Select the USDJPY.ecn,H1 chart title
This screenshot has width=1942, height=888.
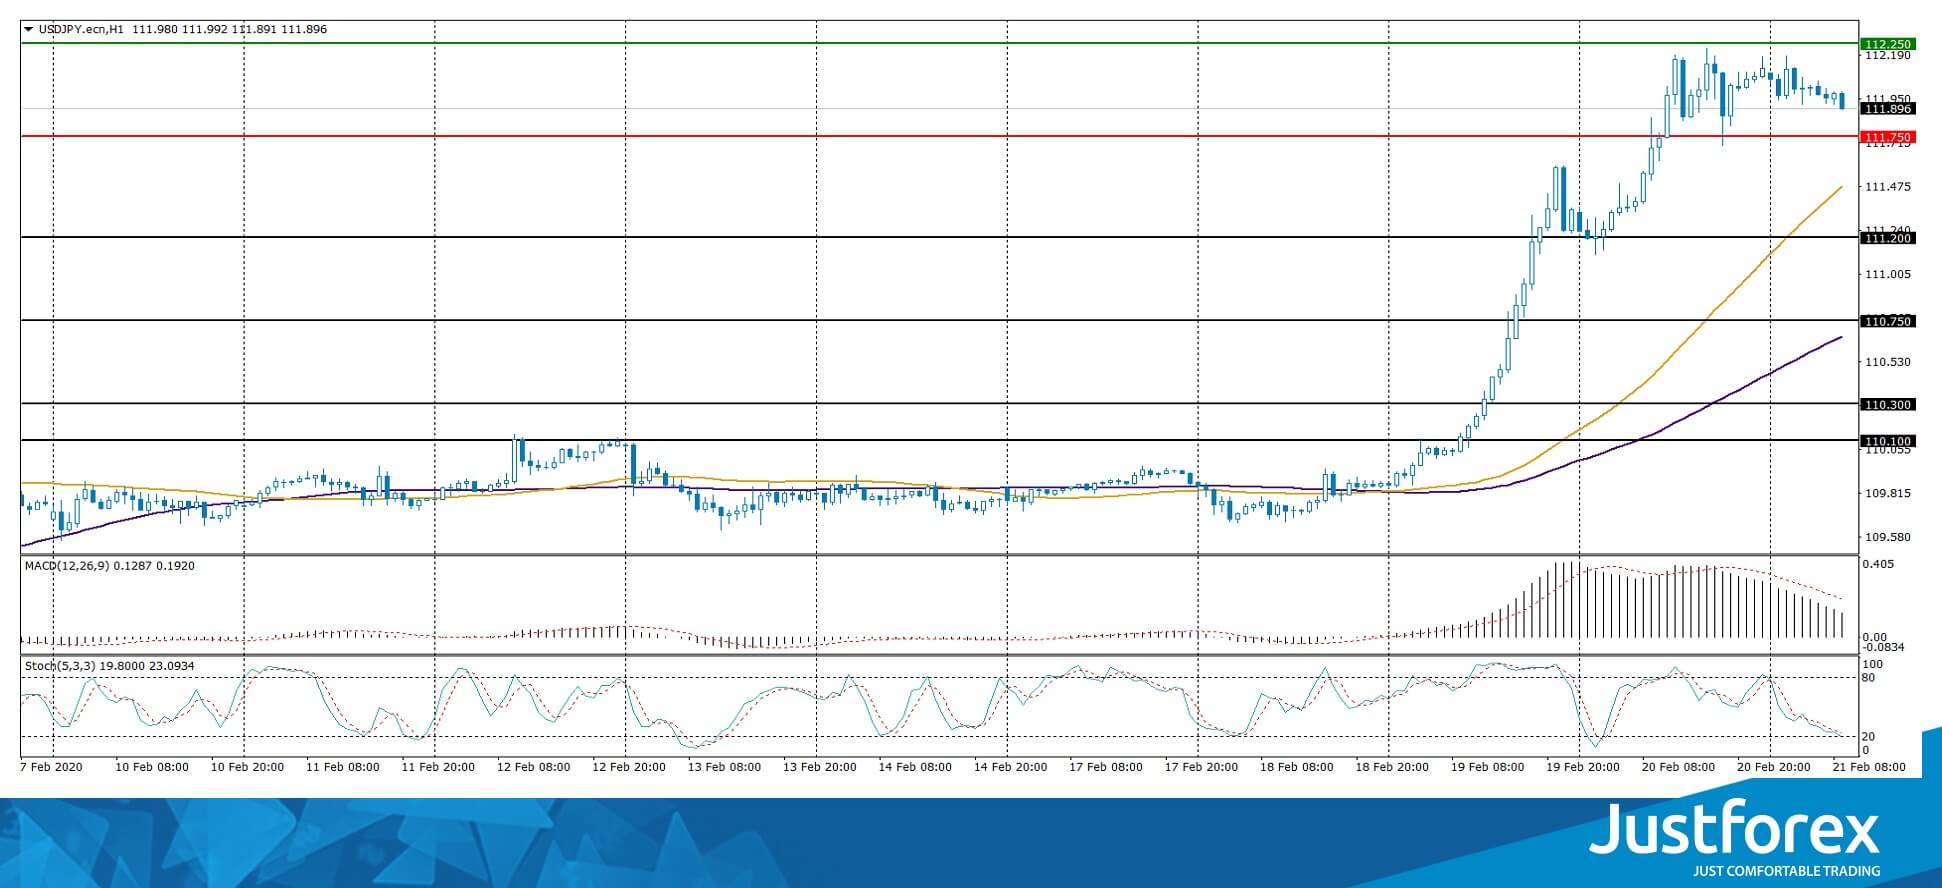point(81,29)
